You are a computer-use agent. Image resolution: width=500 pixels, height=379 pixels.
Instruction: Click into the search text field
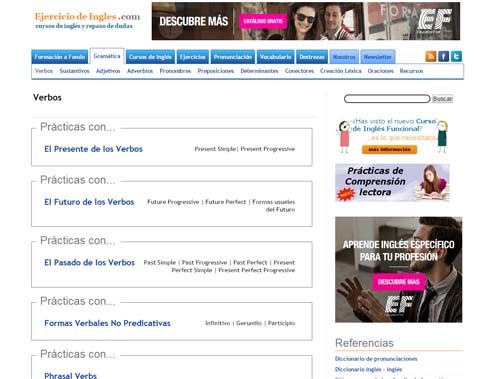pos(387,99)
